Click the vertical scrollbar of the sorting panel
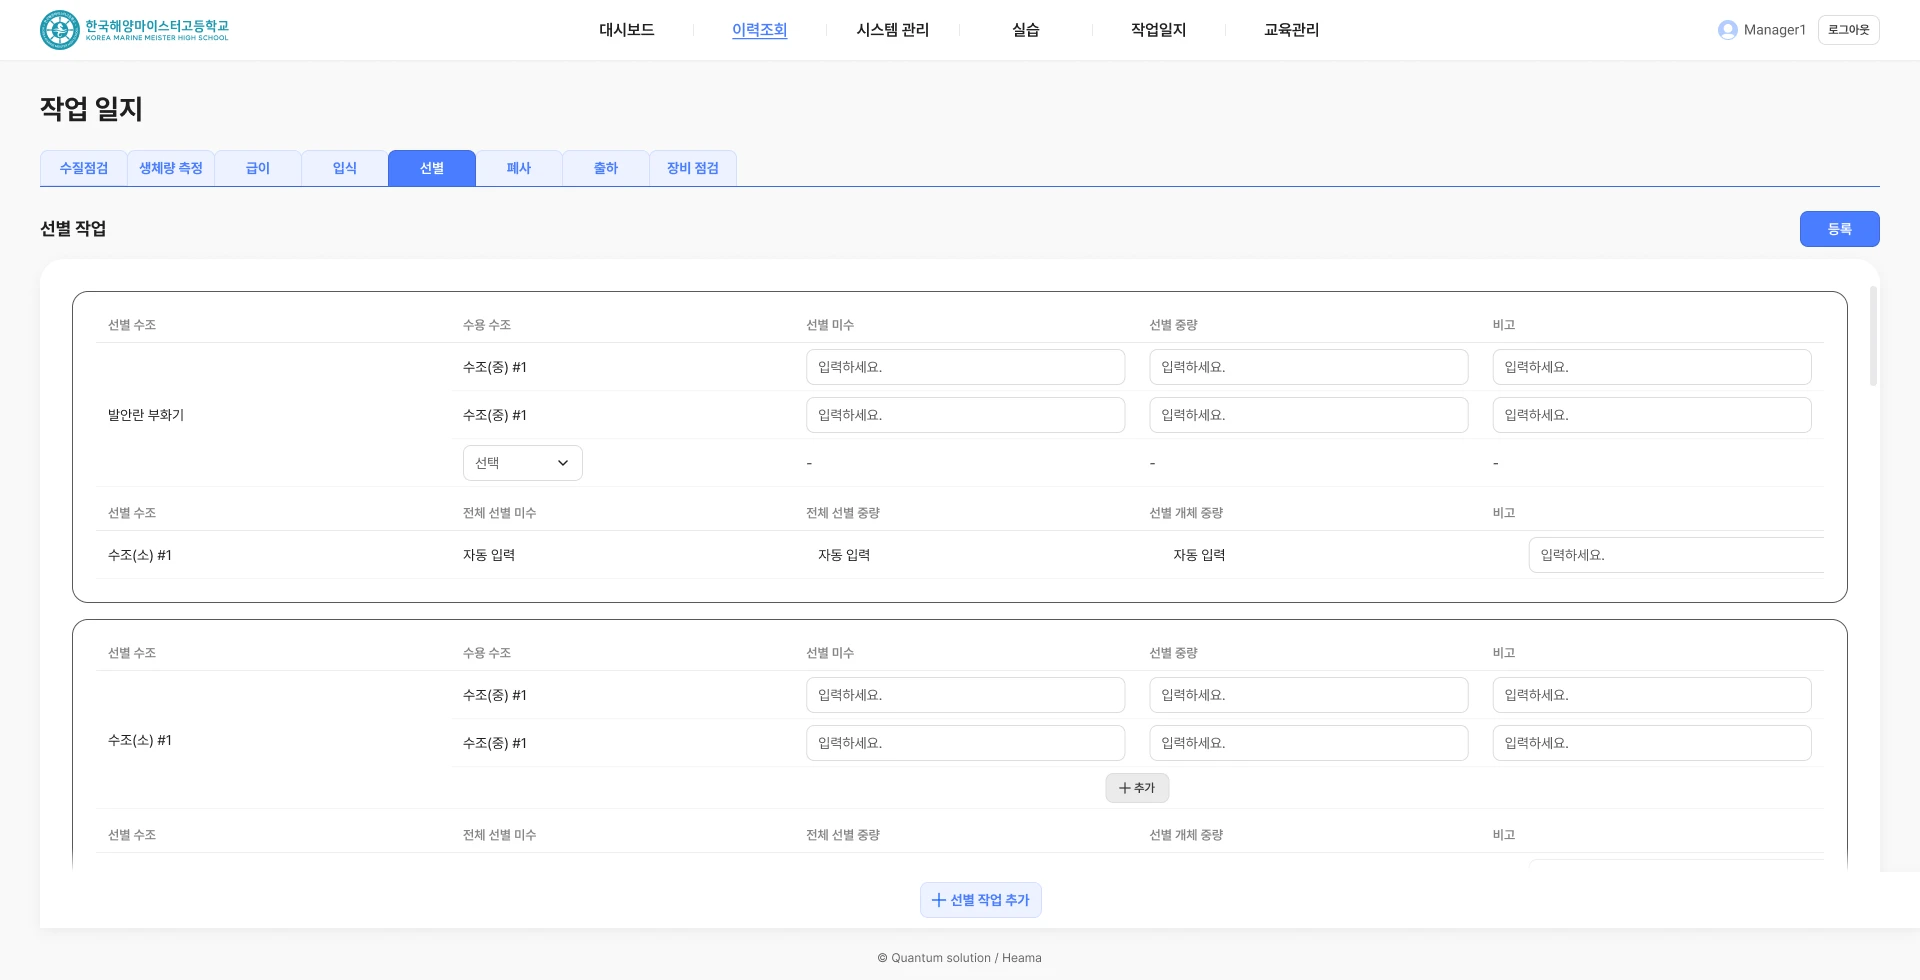 1873,336
